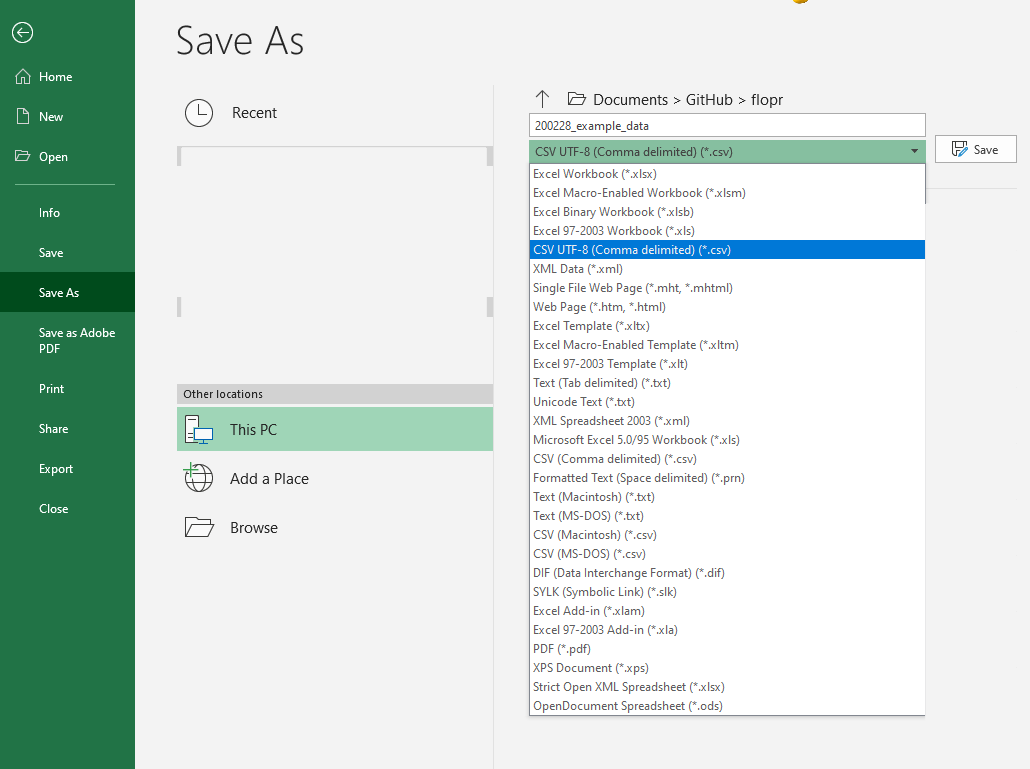Screen dimensions: 1030x769
Task: Select SYLK (Symbolic Link) (*.slk)
Action: [727, 592]
